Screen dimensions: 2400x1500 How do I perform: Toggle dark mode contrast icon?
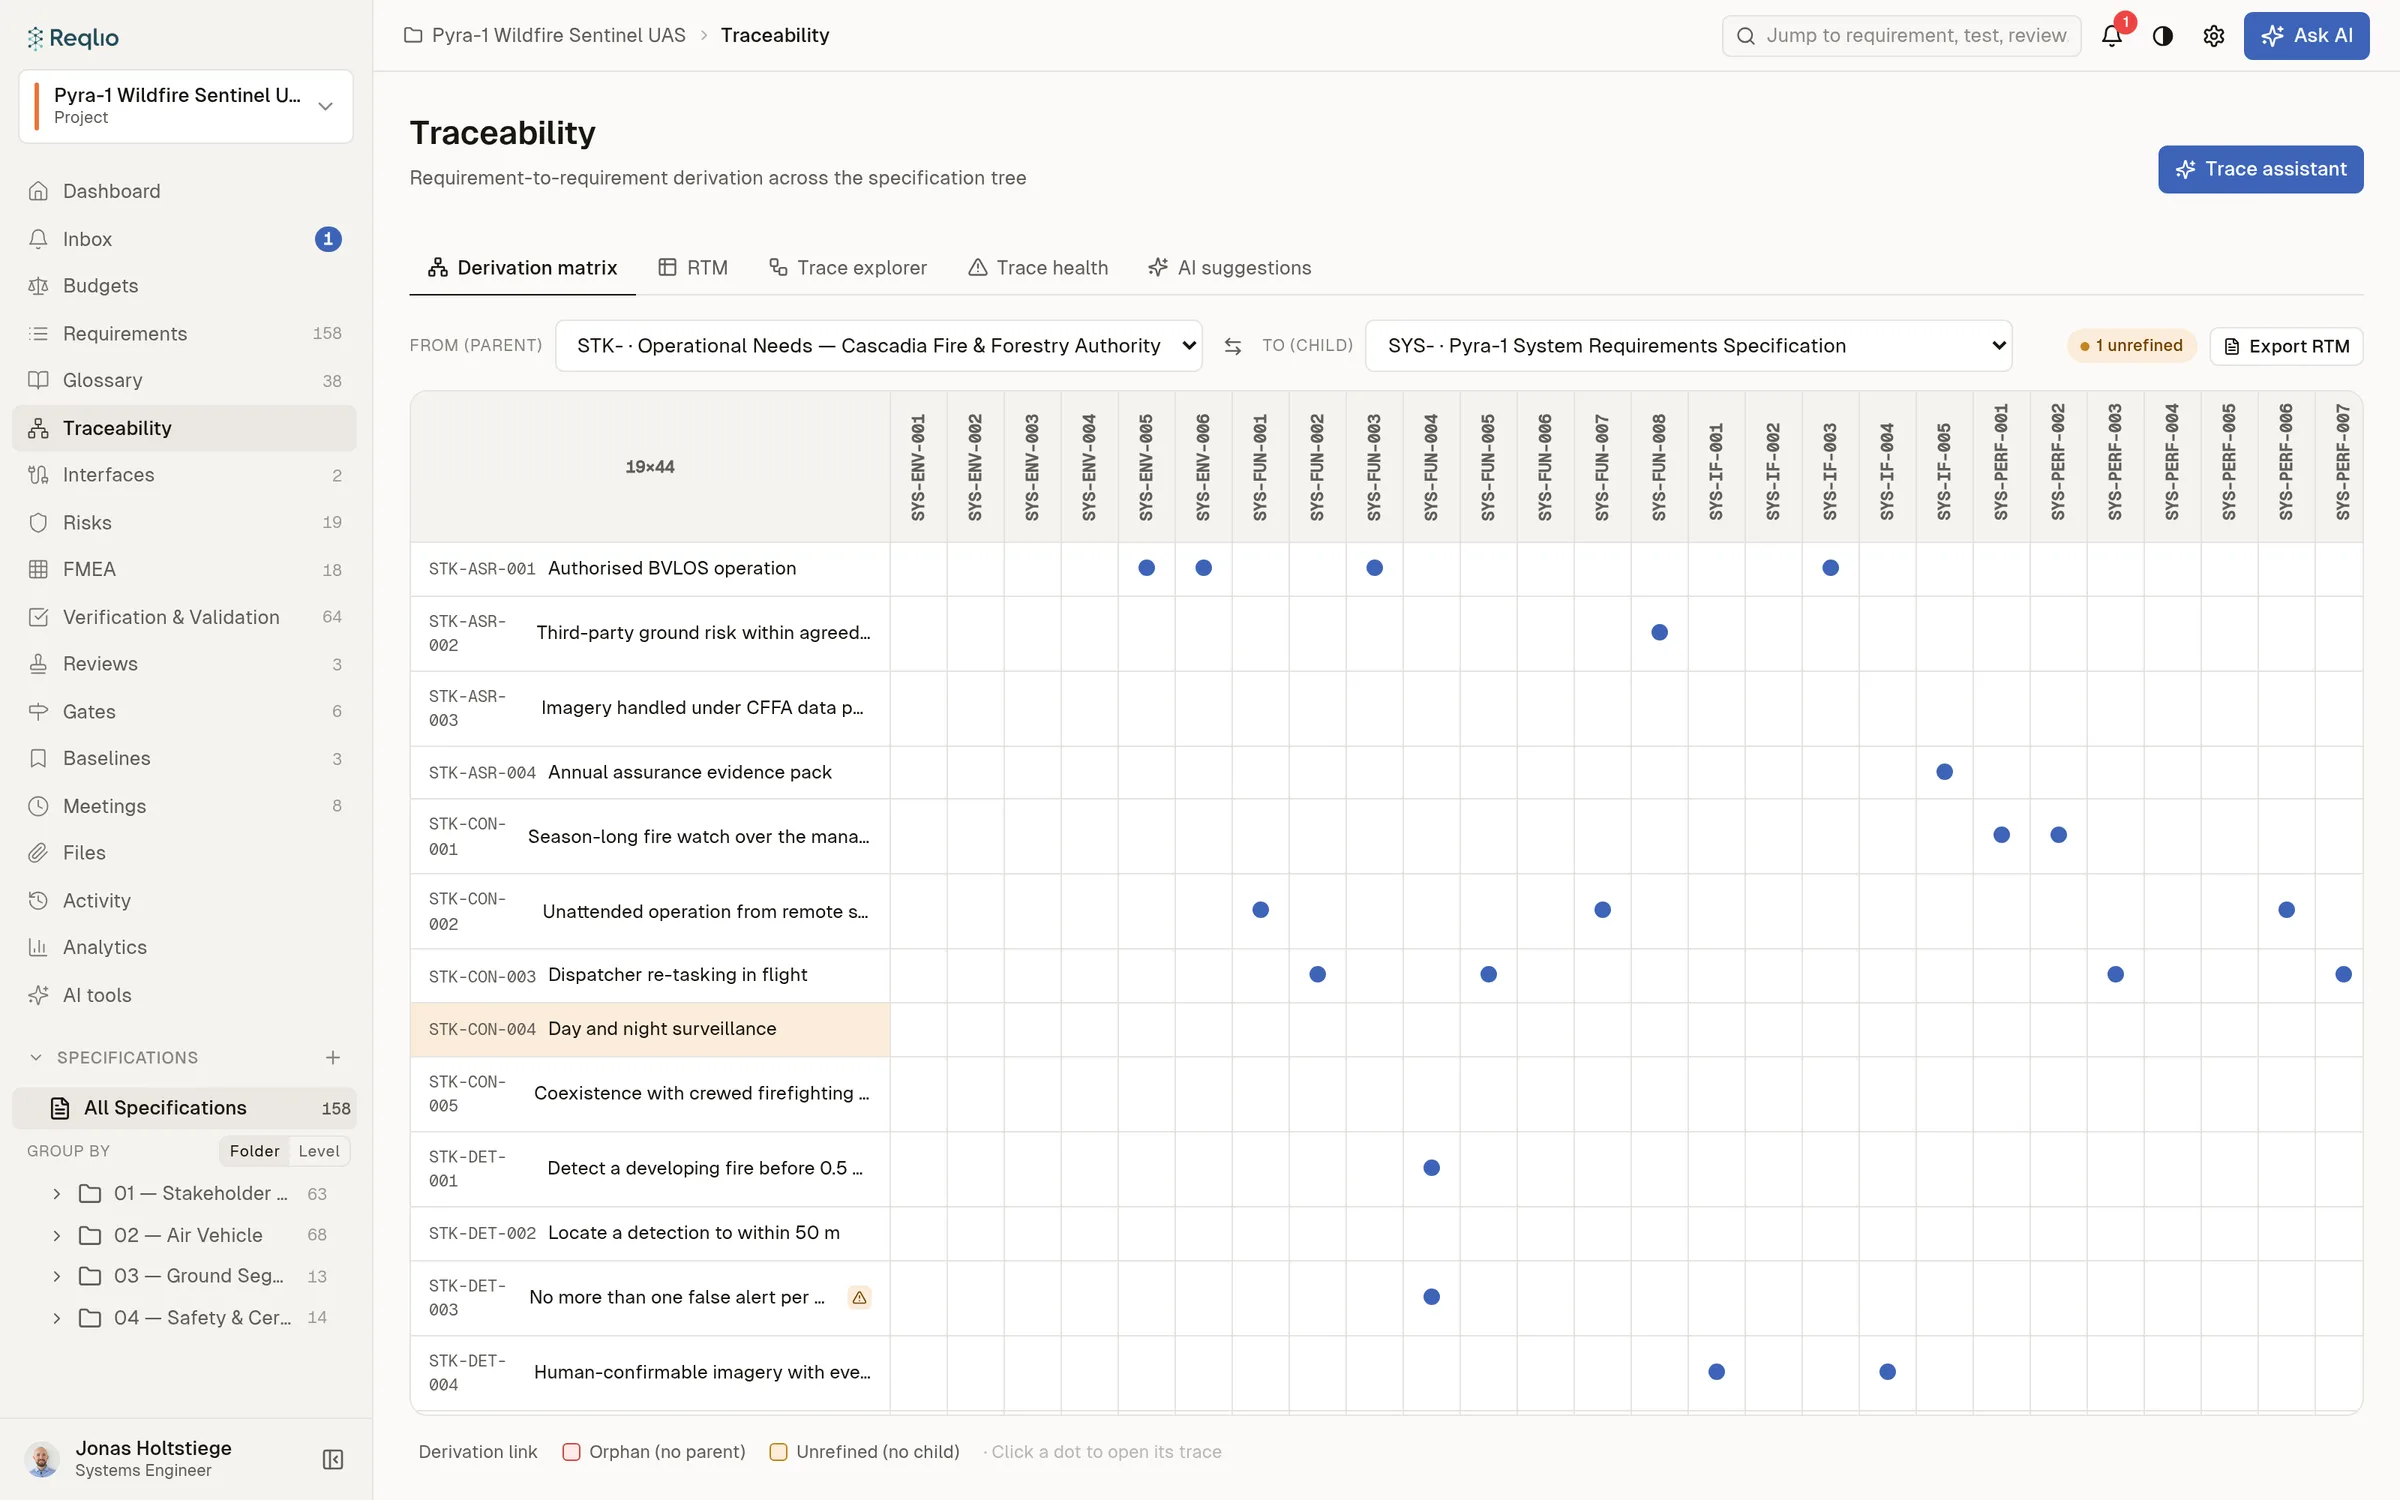click(2163, 36)
